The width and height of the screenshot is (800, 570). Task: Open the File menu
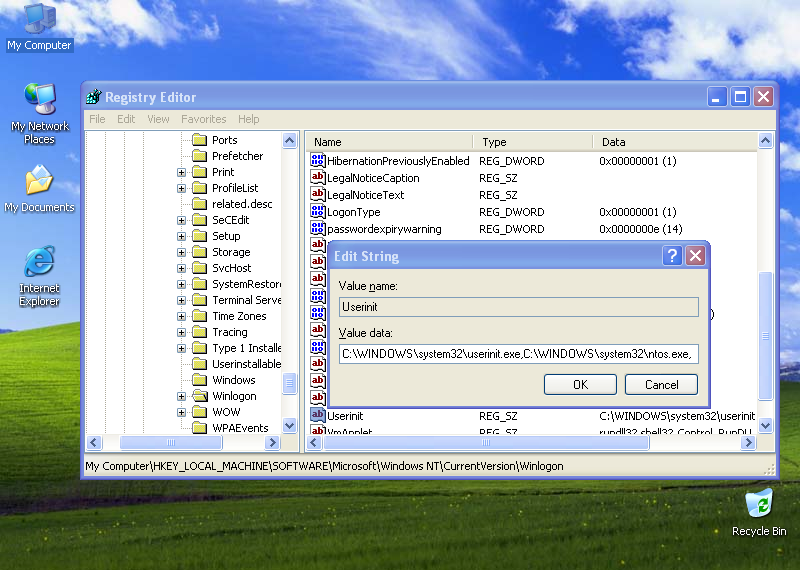click(97, 119)
